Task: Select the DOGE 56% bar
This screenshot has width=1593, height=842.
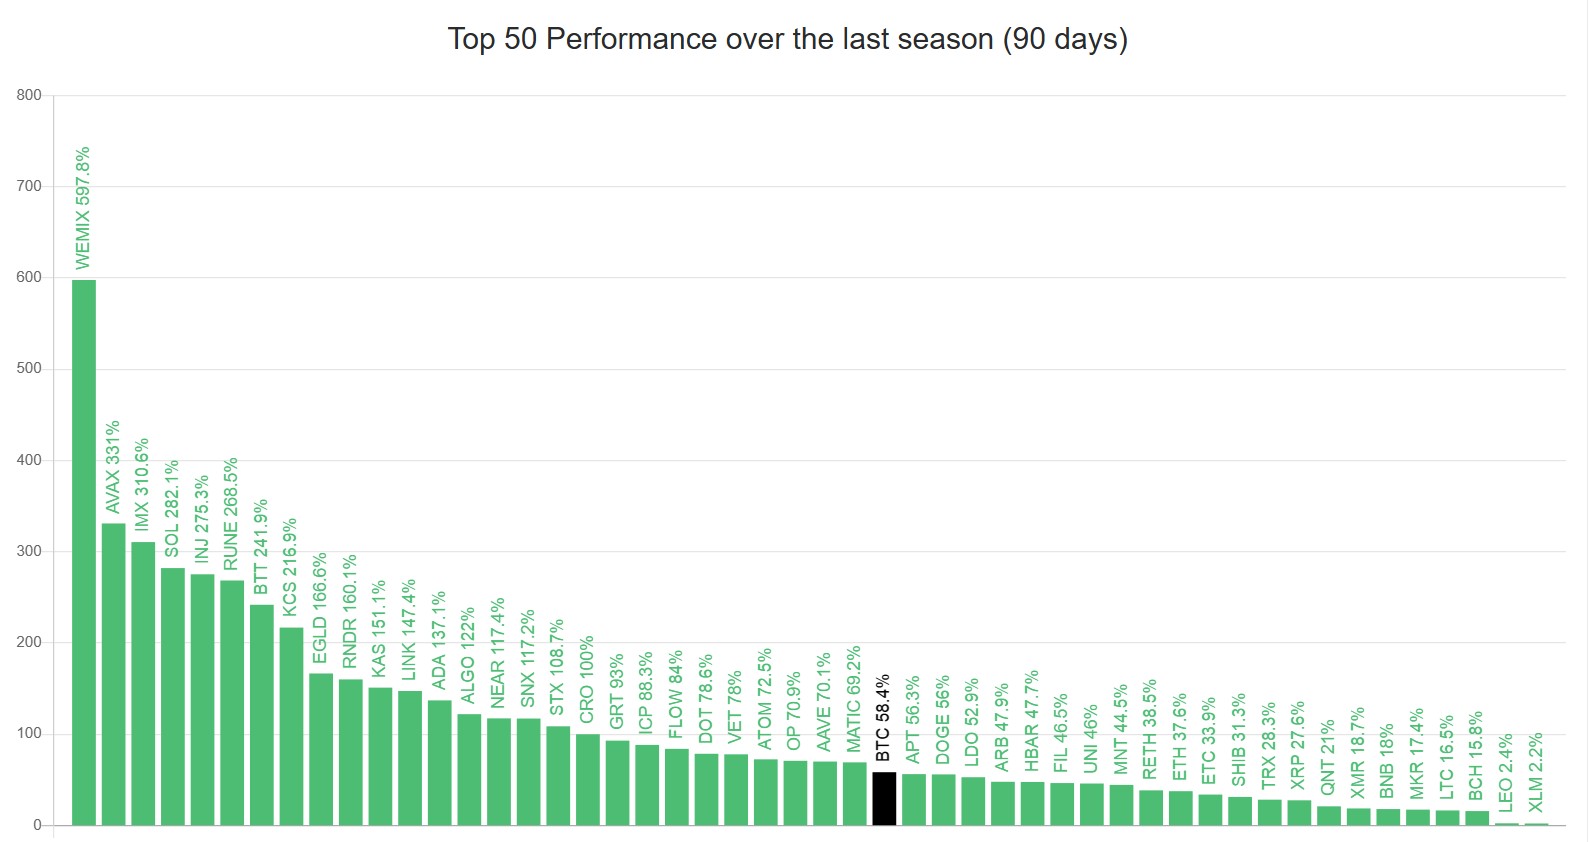Action: pos(943,799)
